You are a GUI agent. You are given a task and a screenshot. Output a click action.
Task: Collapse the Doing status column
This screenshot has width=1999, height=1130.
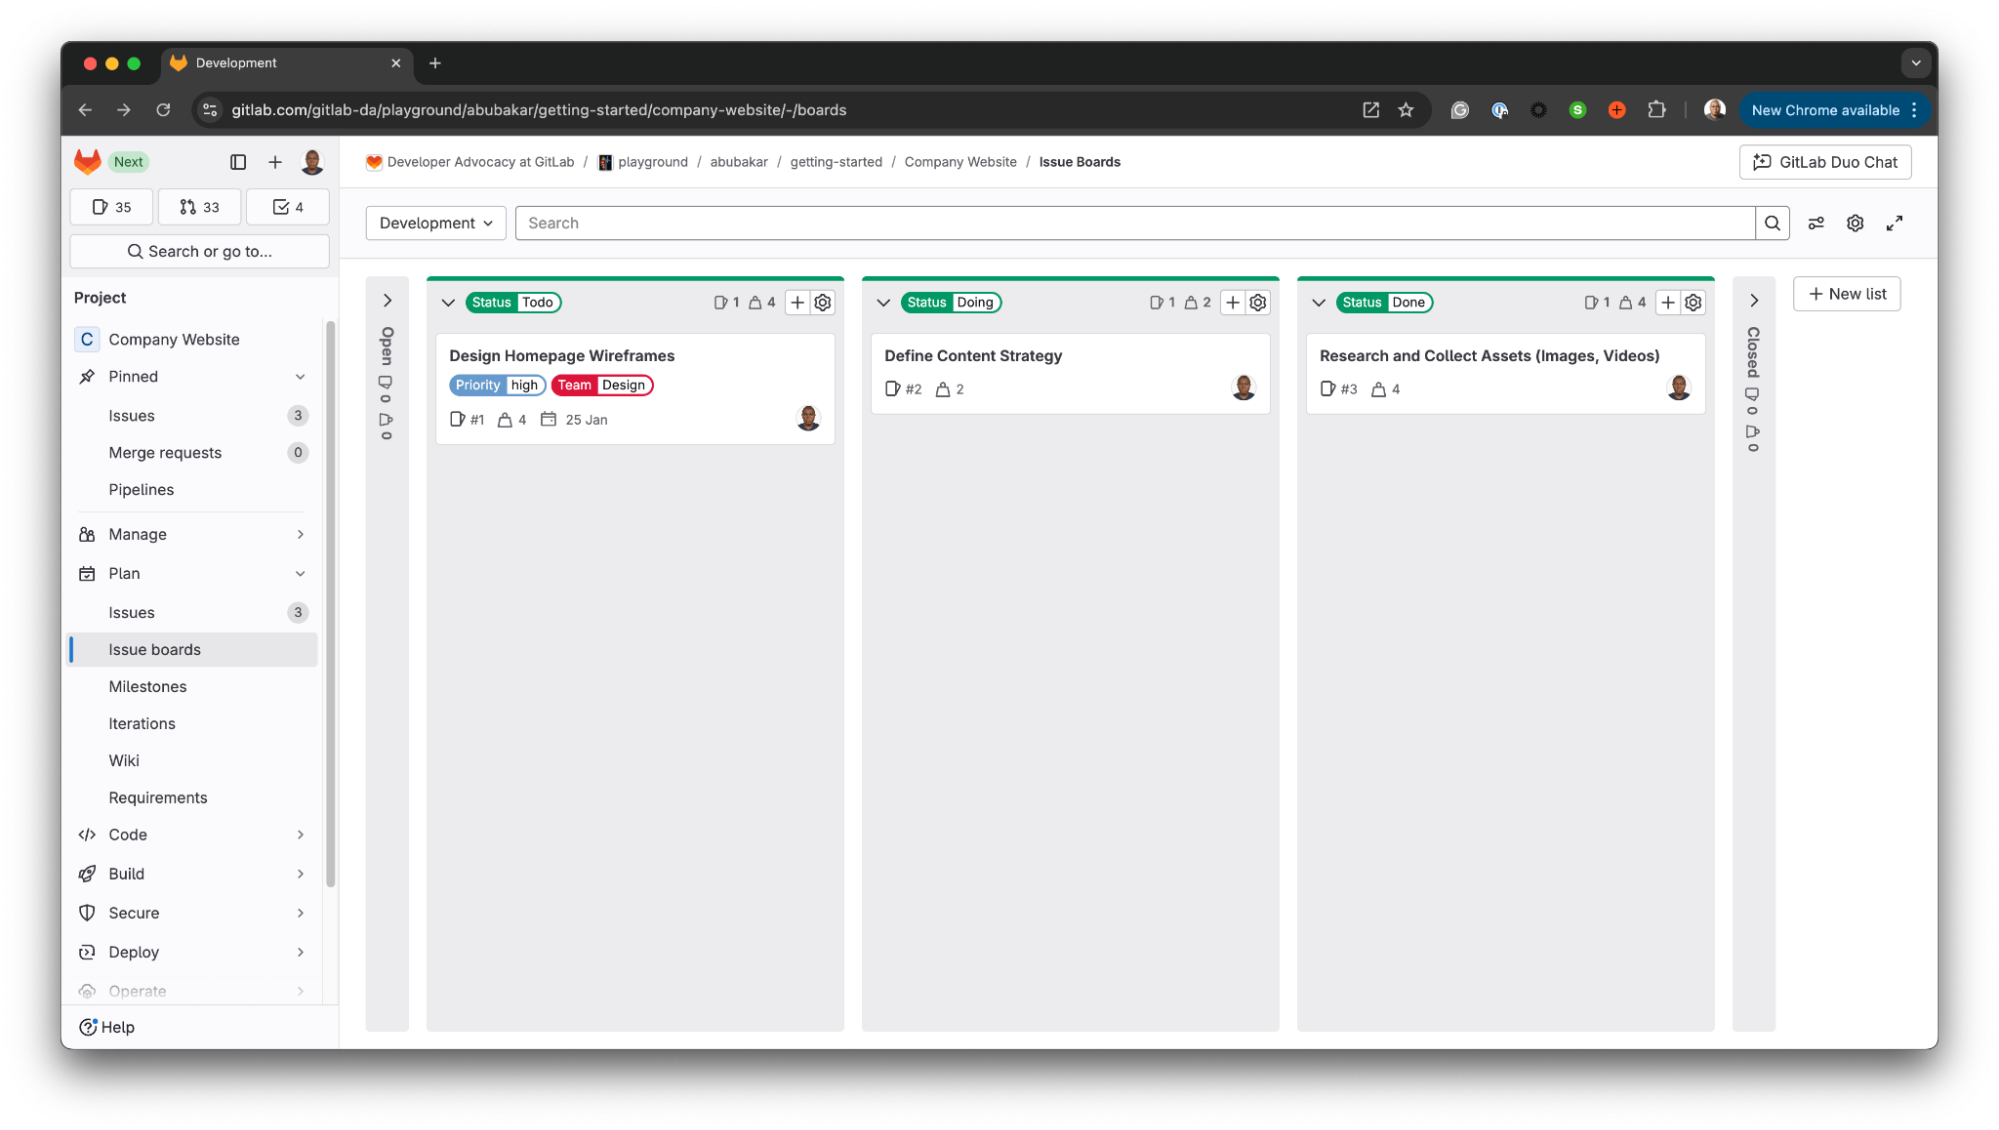(883, 302)
